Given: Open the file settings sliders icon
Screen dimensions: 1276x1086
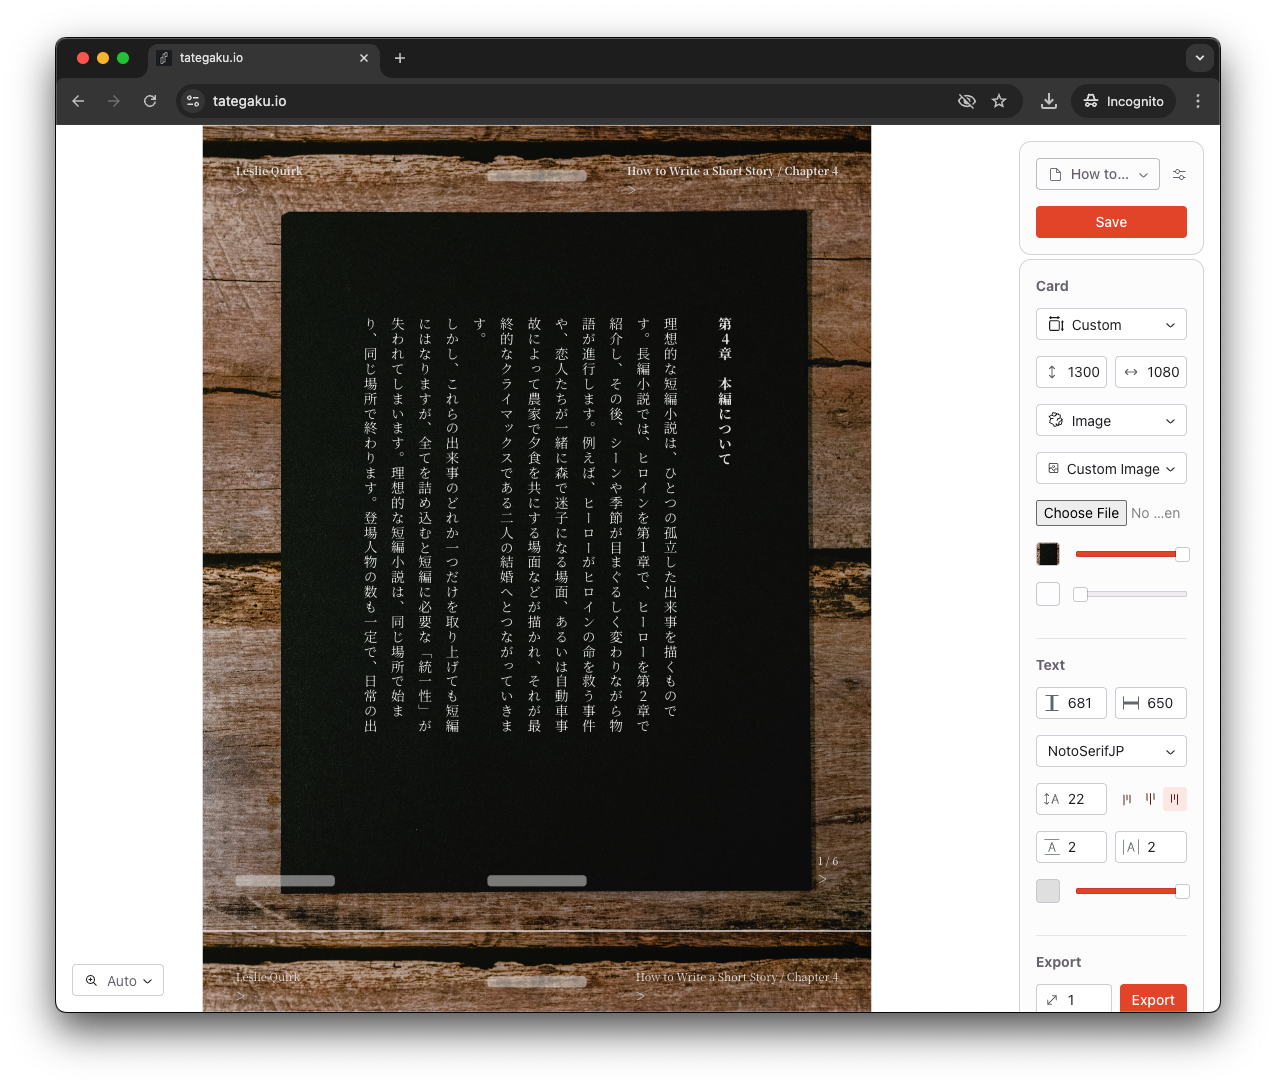Looking at the screenshot, I should coord(1179,174).
